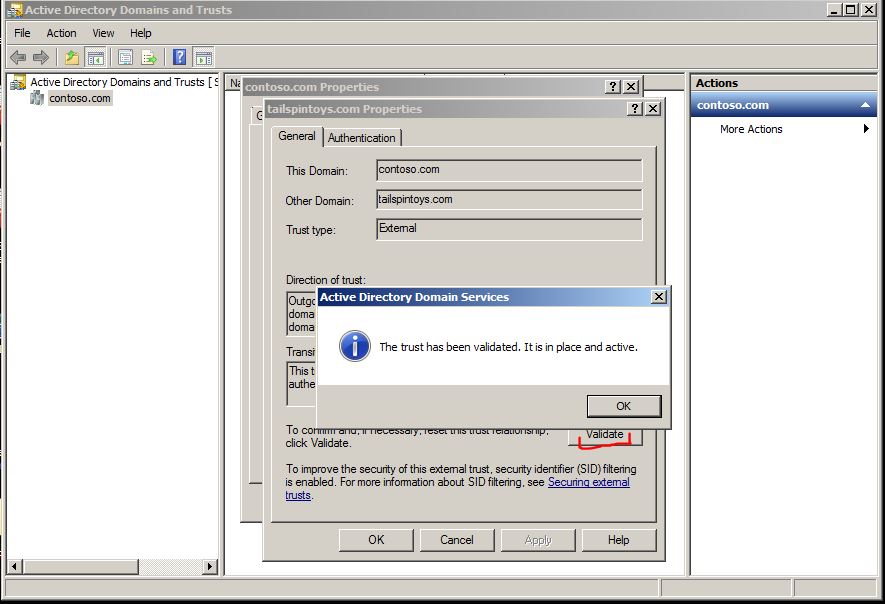
Task: Click the Forward arrow toolbar icon
Action: pos(41,57)
